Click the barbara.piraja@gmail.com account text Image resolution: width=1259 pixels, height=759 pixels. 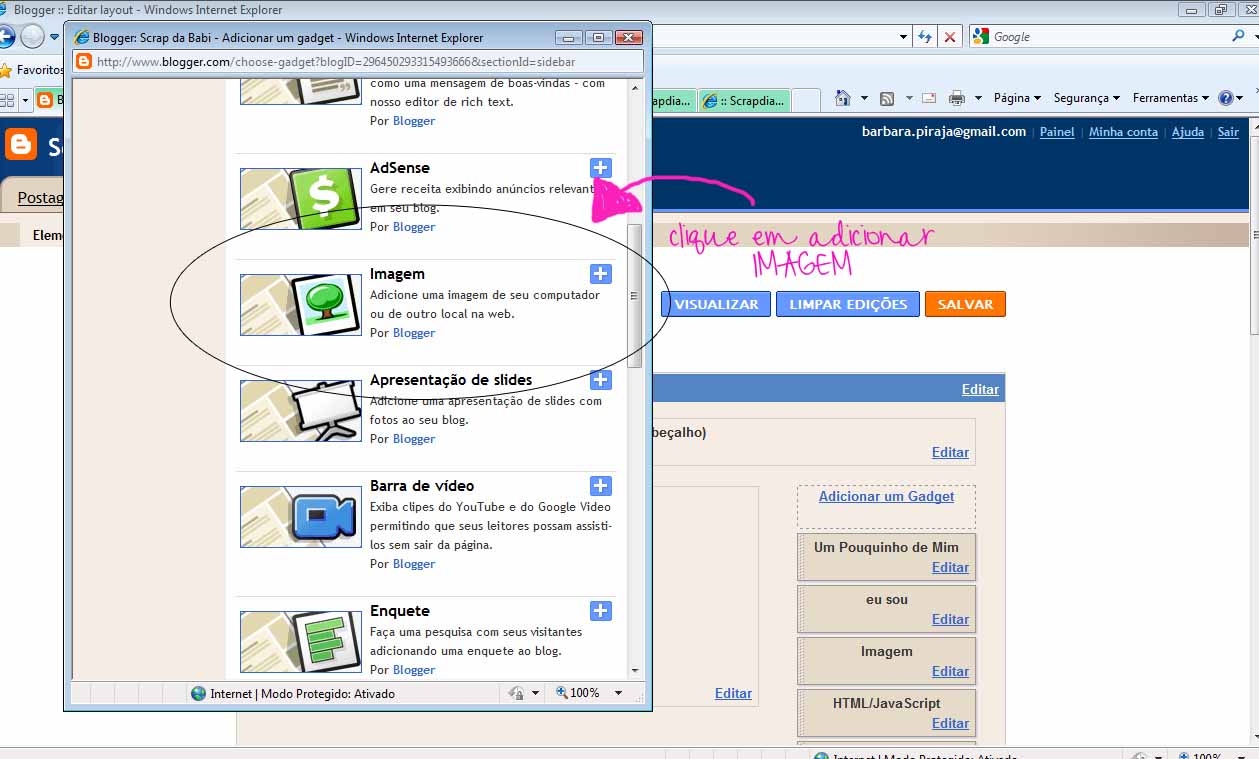pyautogui.click(x=944, y=132)
